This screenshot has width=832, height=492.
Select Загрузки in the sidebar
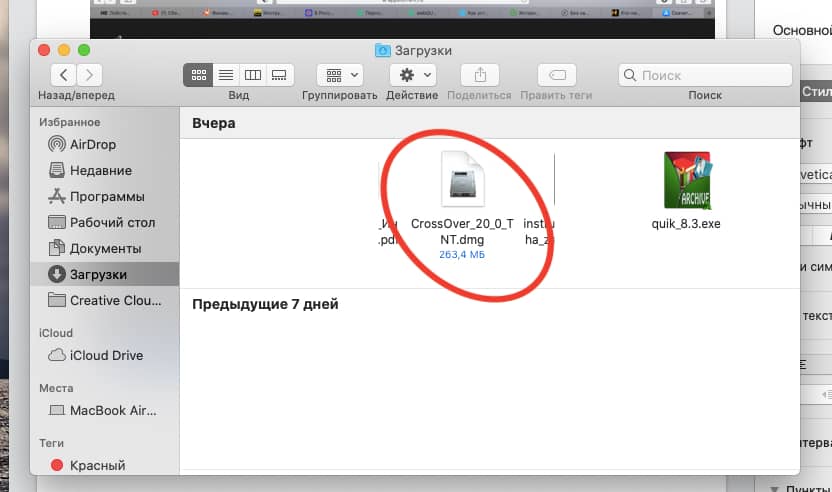click(x=105, y=274)
